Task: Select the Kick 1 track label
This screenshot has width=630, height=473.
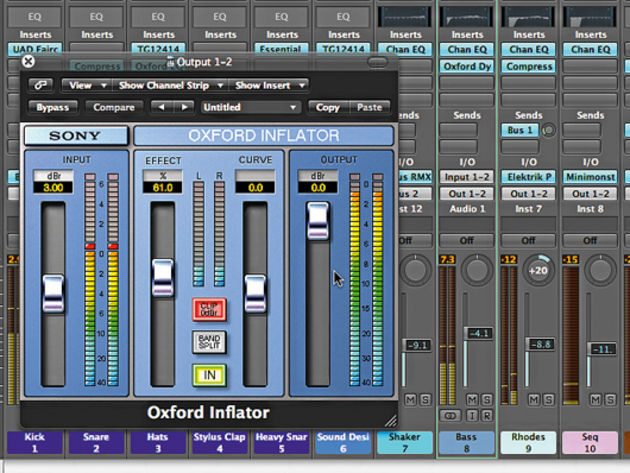Action: 35,442
